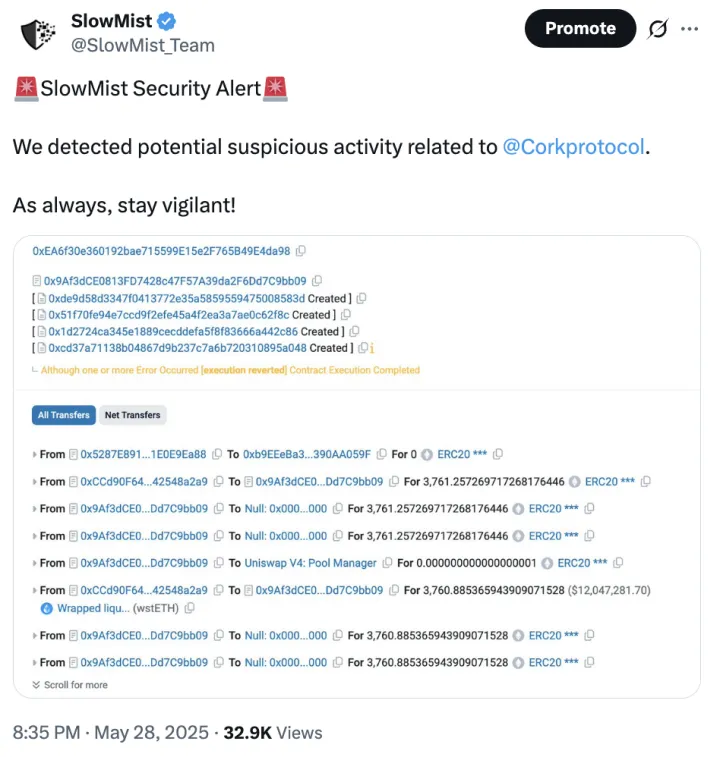This screenshot has height=757, width=720.
Task: Click the SlowMist profile avatar
Action: pyautogui.click(x=38, y=32)
